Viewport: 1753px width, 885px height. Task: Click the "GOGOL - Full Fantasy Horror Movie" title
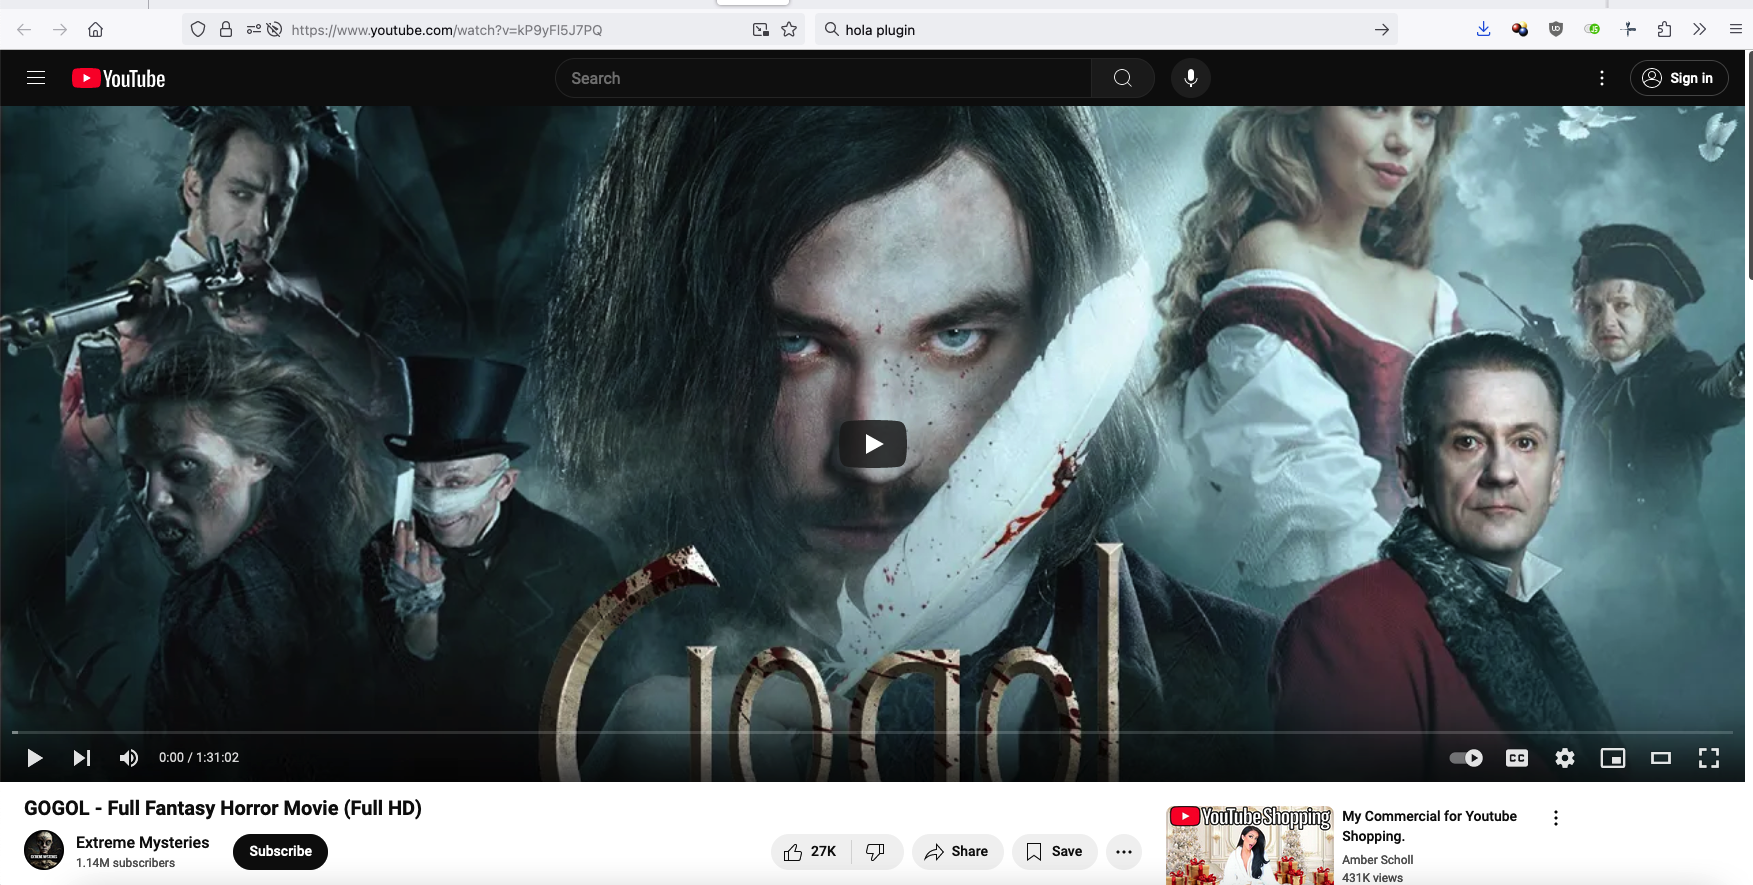[223, 808]
